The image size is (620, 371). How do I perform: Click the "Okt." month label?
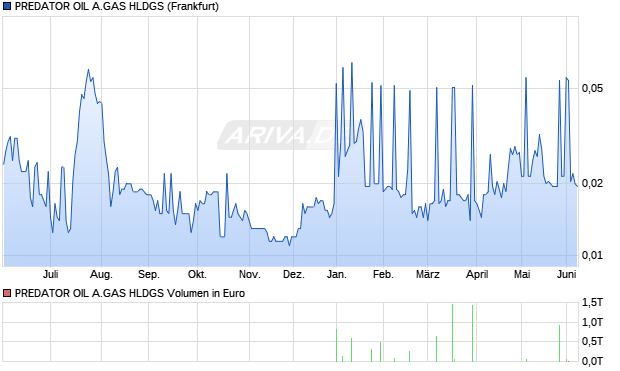tap(197, 274)
